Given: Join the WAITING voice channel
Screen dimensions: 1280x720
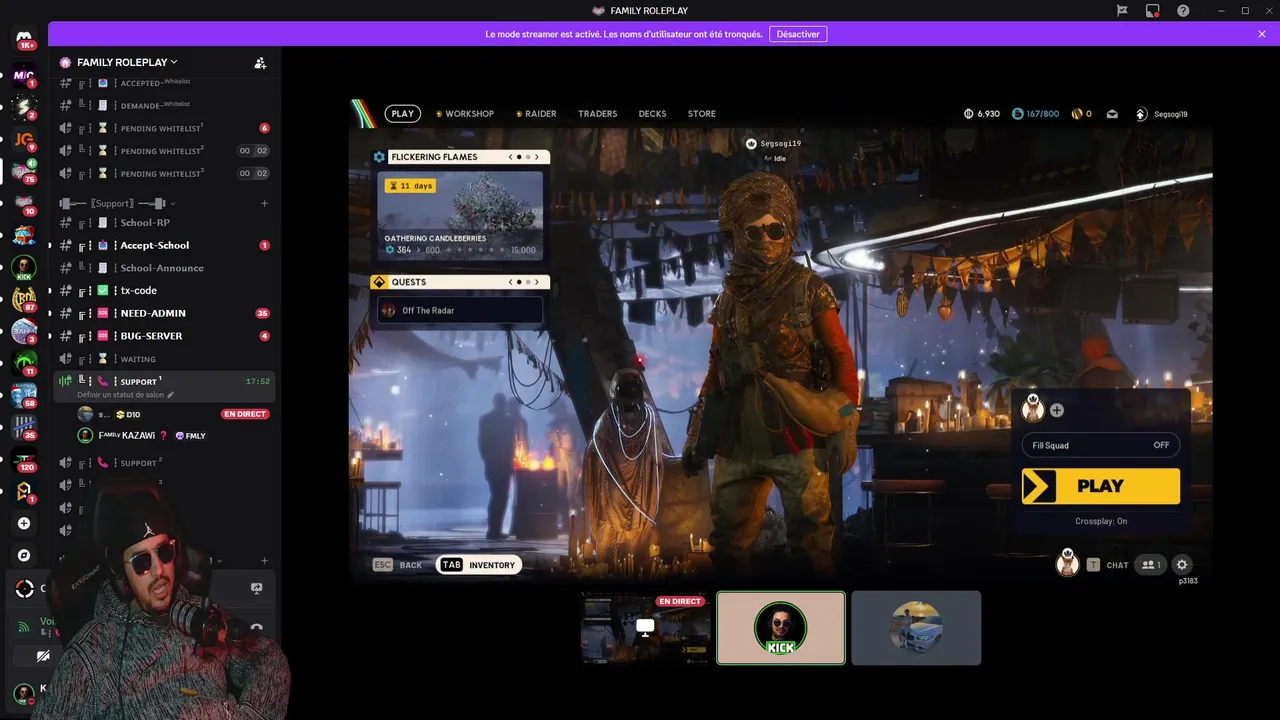Looking at the screenshot, I should tap(164, 359).
